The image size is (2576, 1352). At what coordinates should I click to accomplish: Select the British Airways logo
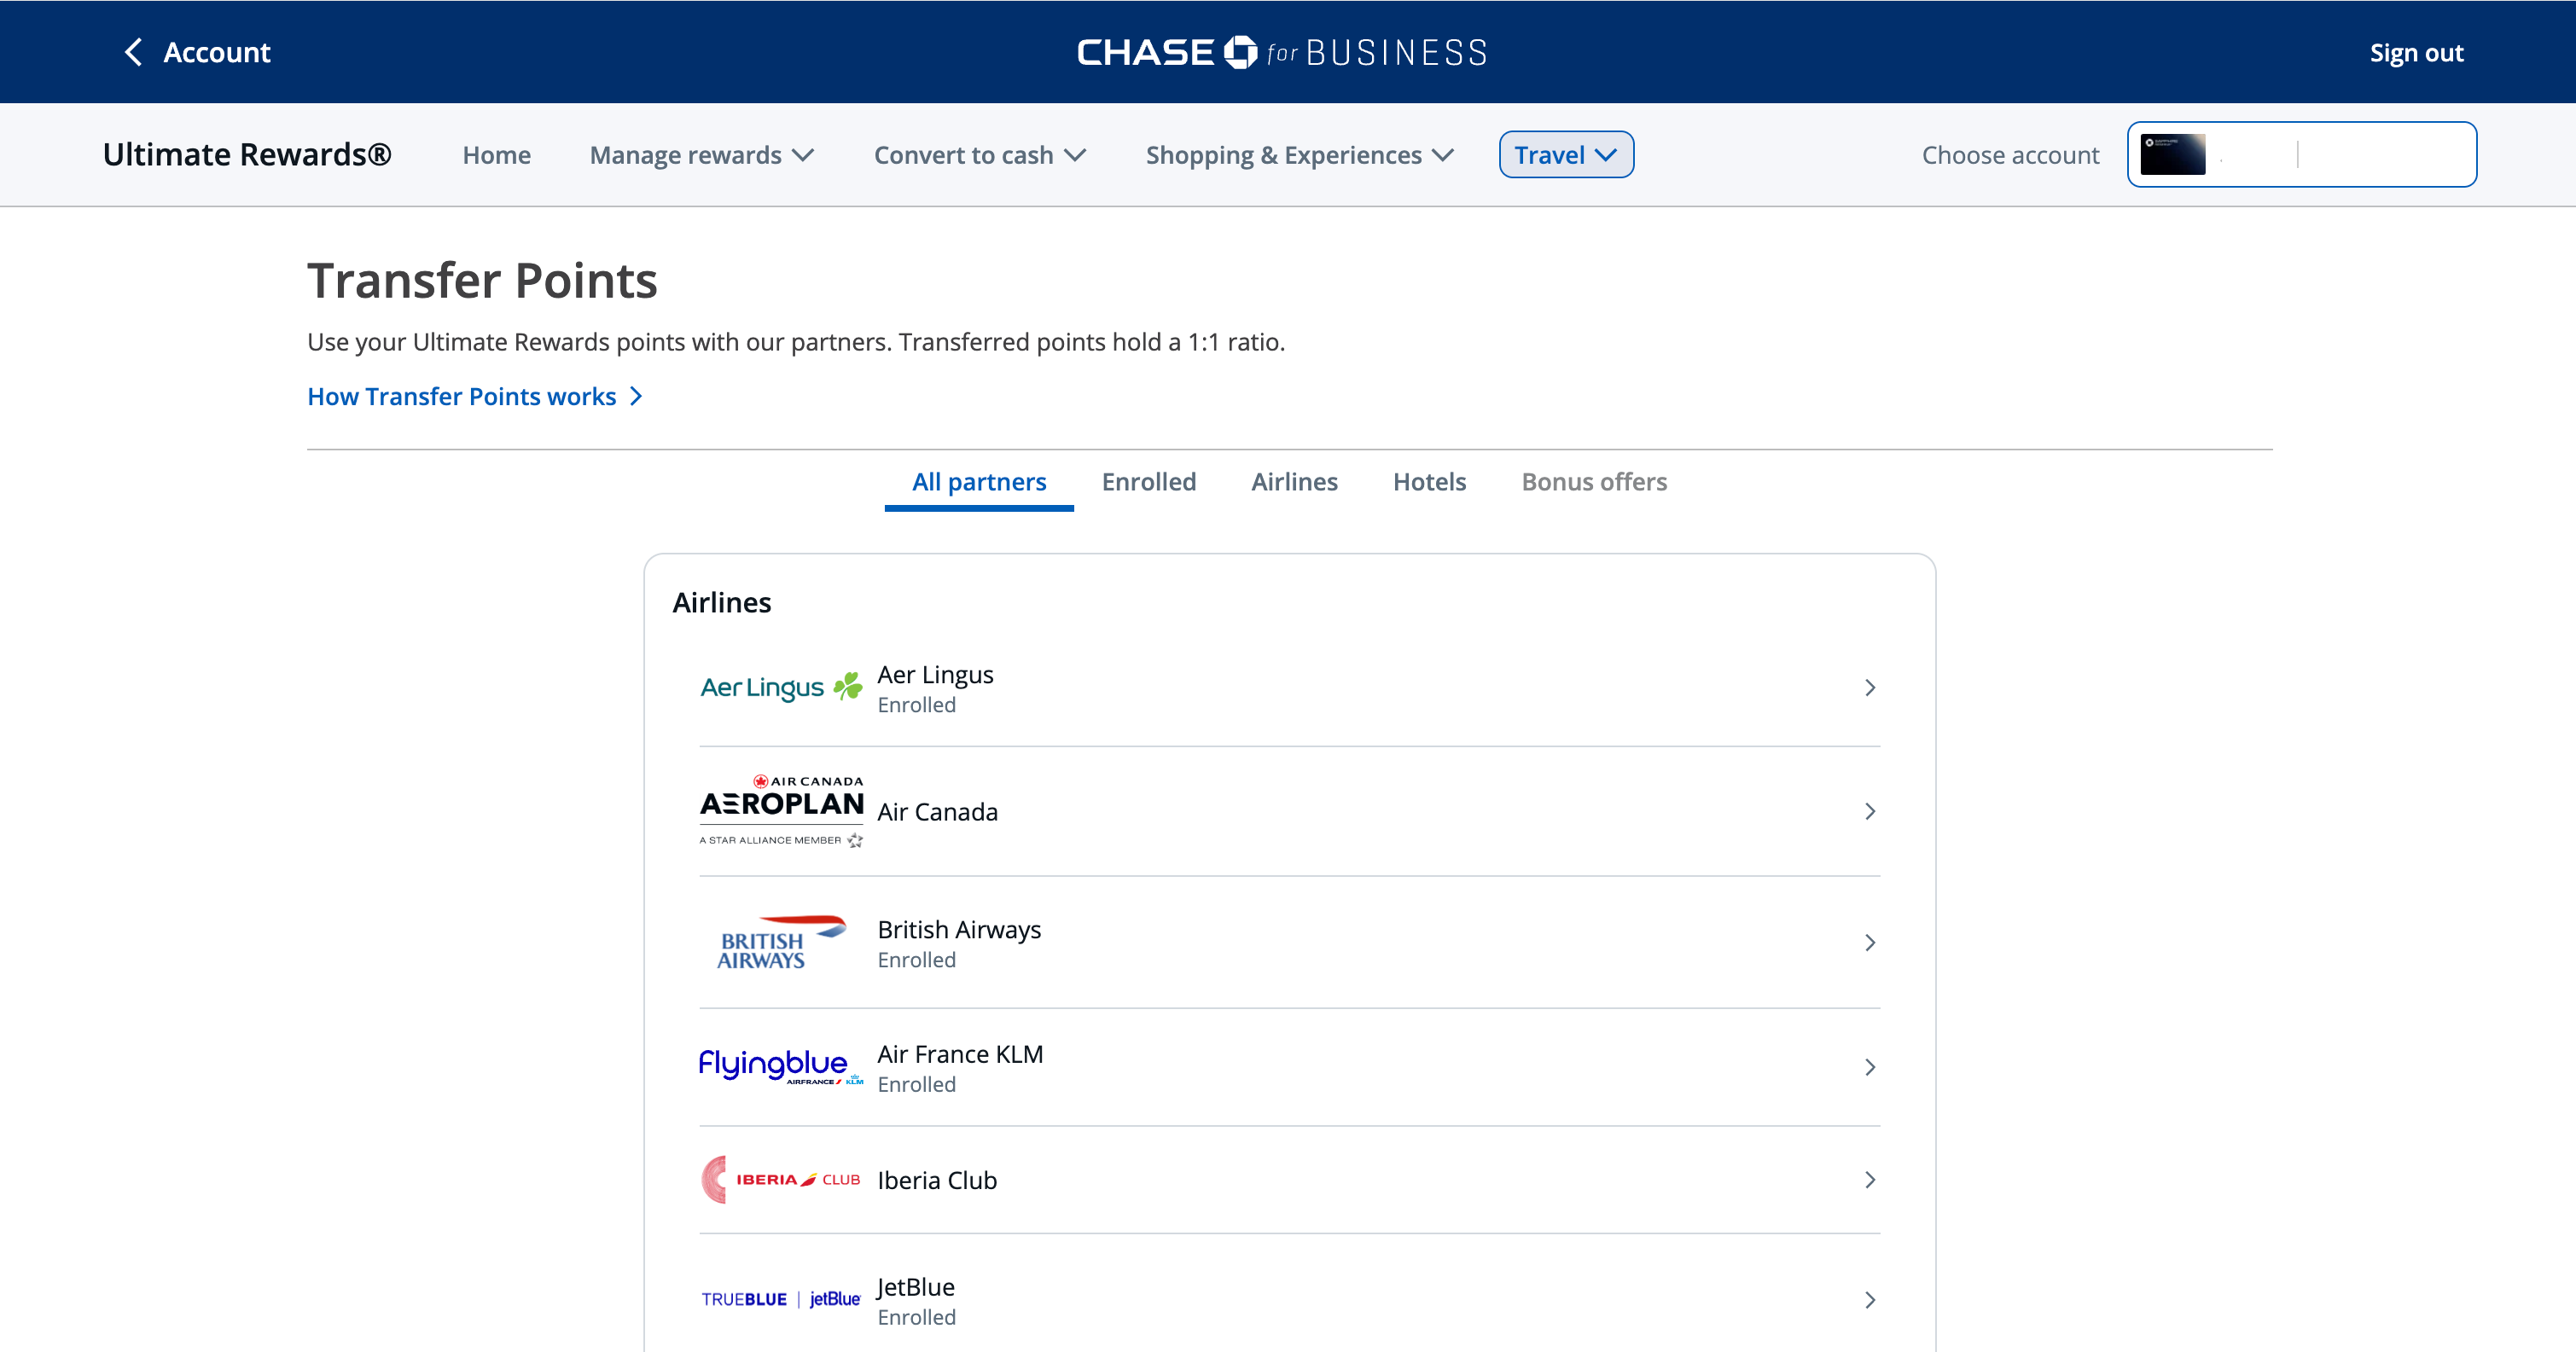[x=779, y=941]
